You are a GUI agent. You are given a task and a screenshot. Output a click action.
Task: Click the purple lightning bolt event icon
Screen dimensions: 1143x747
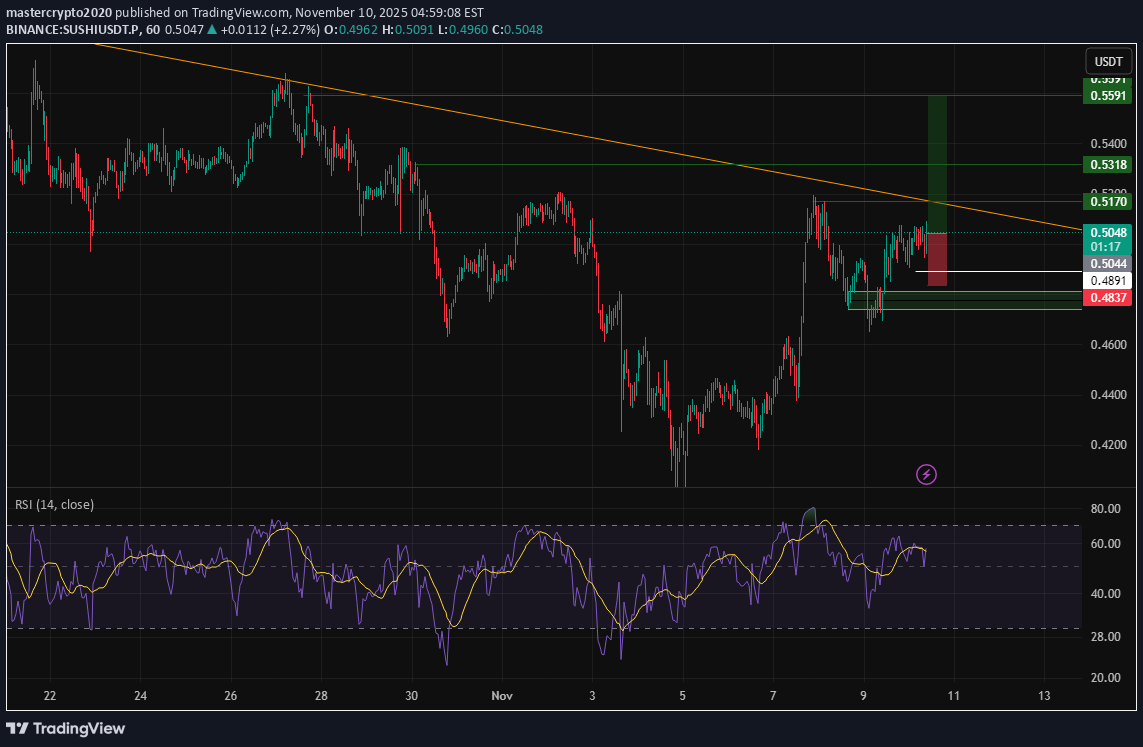pyautogui.click(x=927, y=474)
